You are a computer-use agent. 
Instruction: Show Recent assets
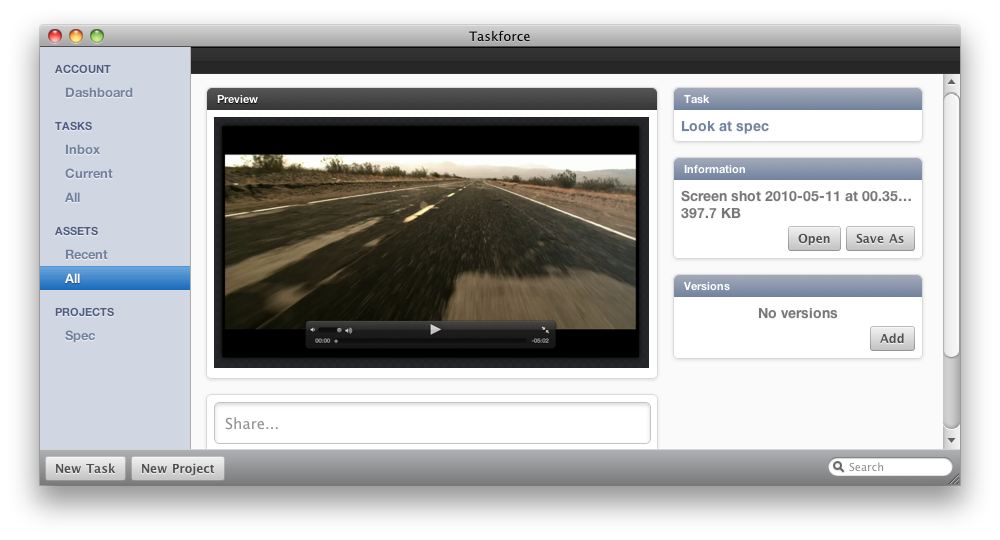(86, 255)
